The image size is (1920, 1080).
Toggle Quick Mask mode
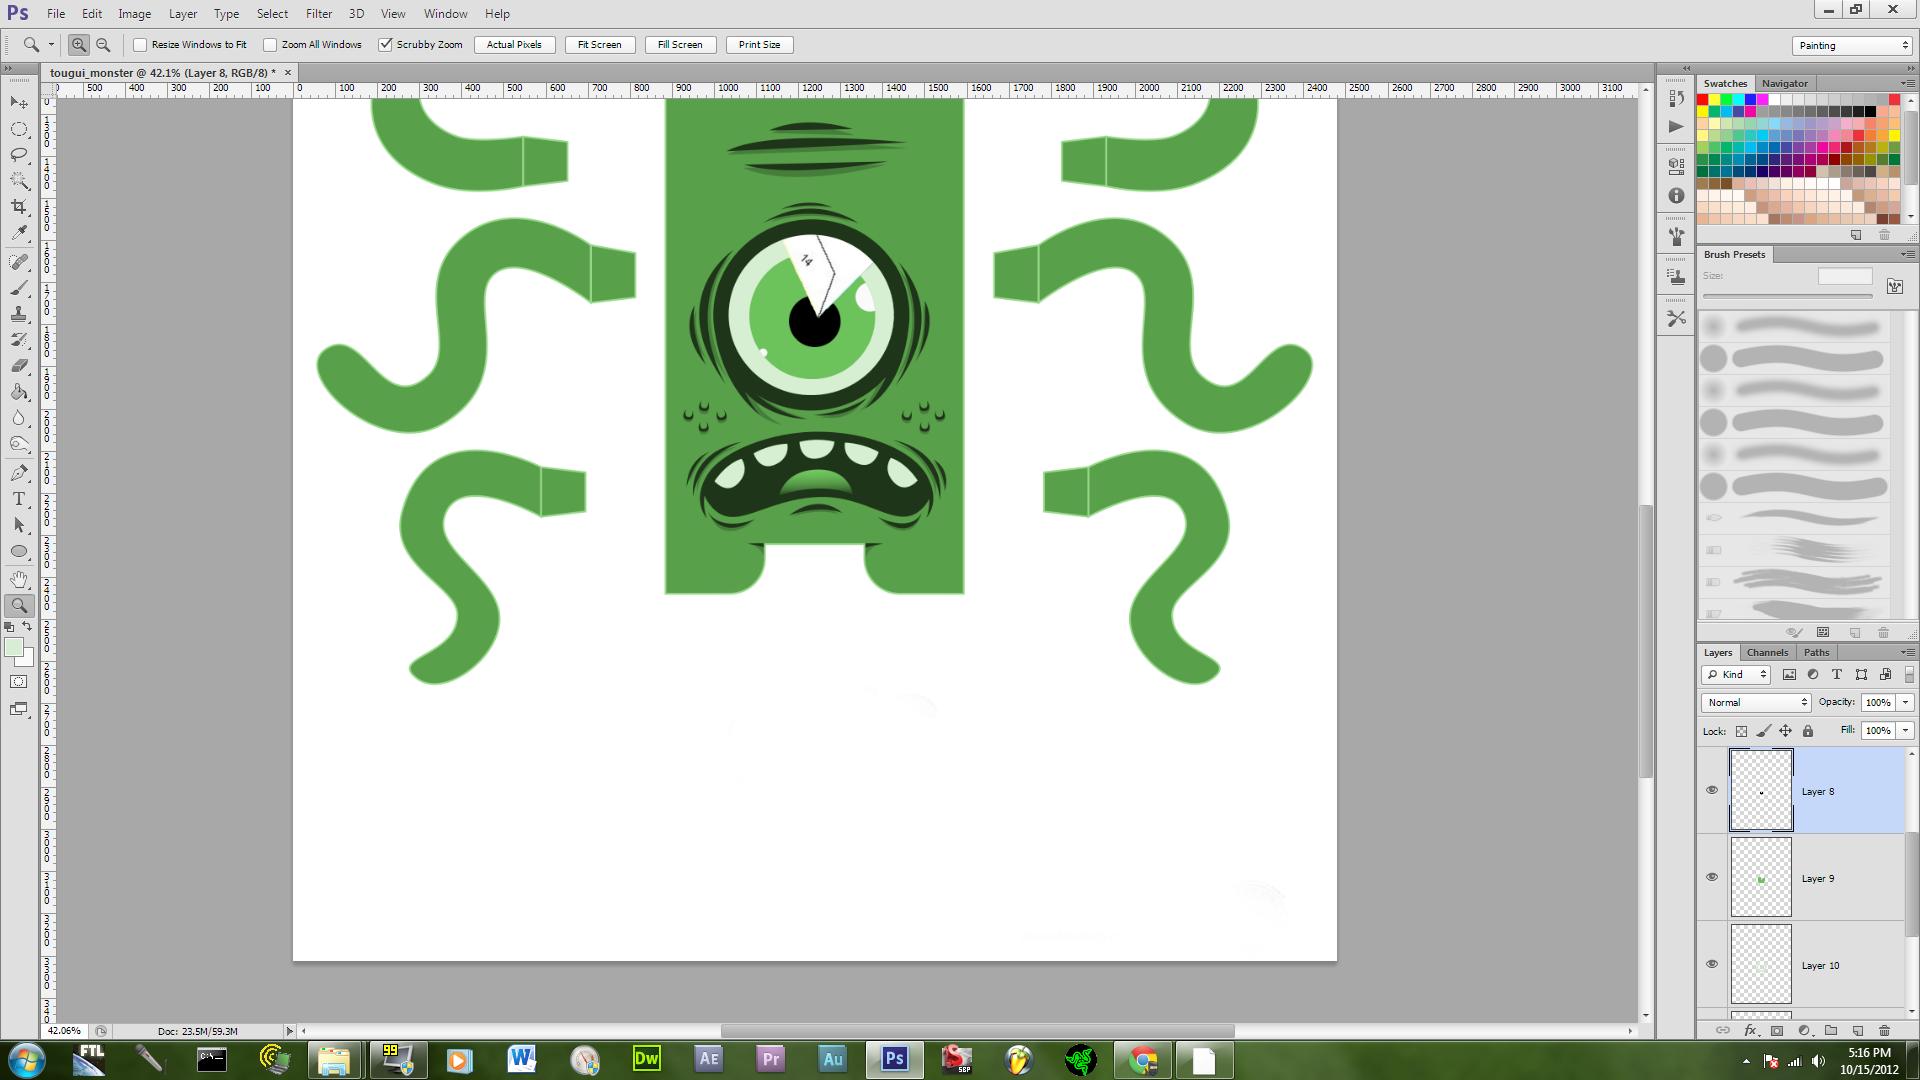pos(19,682)
